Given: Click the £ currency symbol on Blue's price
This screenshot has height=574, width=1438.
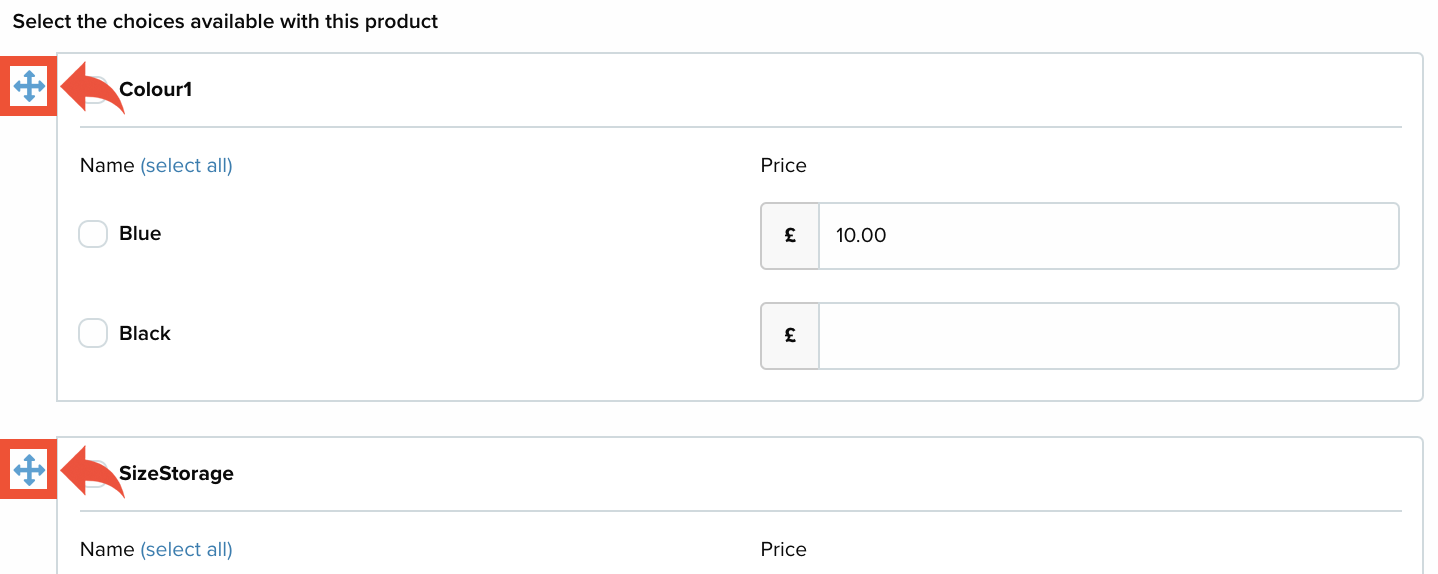Looking at the screenshot, I should [790, 236].
